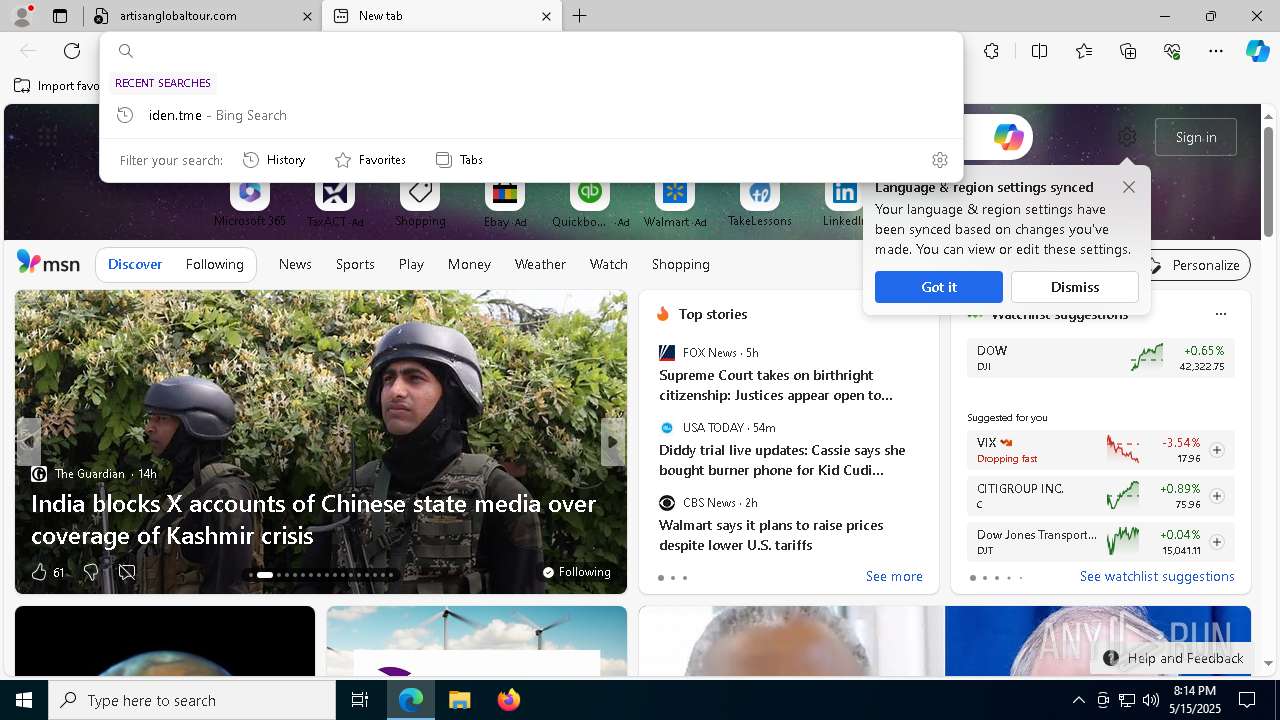
Task: Open the Ebay Ad shortcut tile
Action: coord(505,203)
